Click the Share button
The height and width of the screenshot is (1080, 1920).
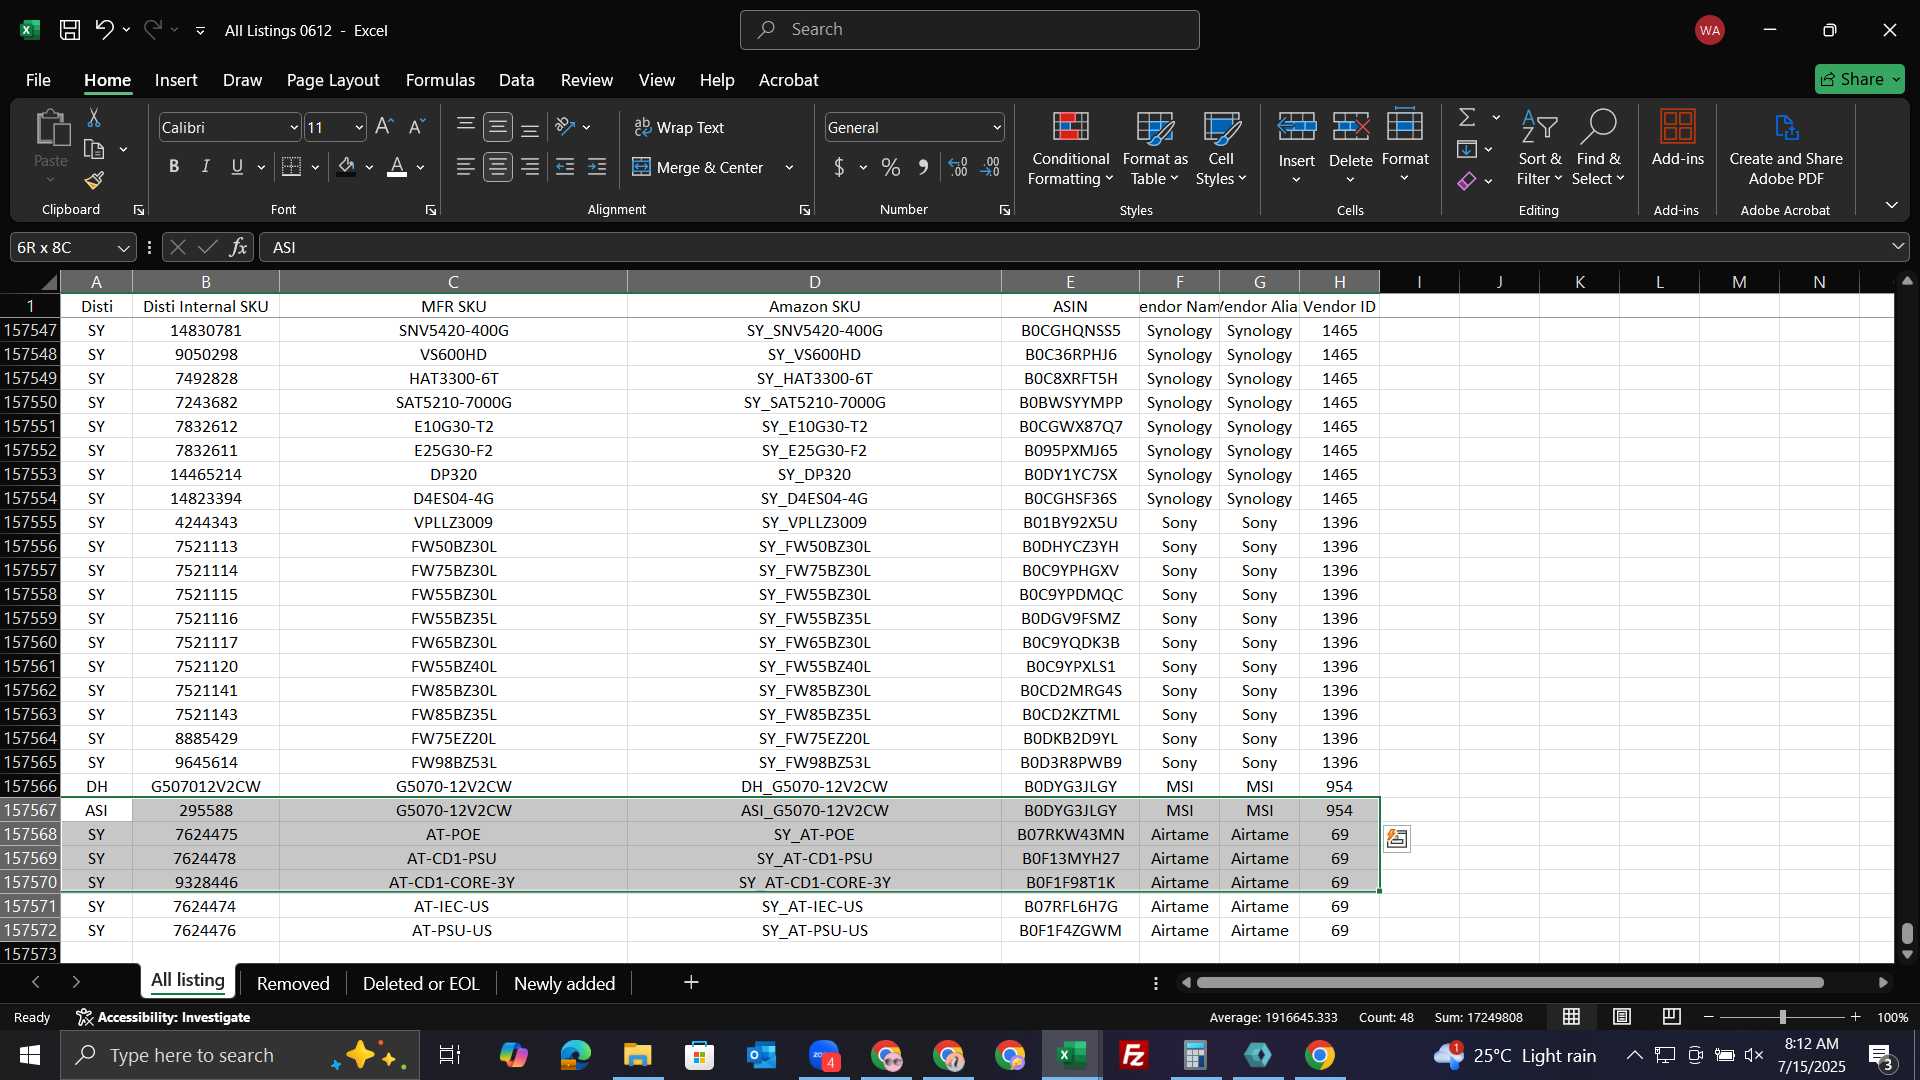pos(1859,79)
